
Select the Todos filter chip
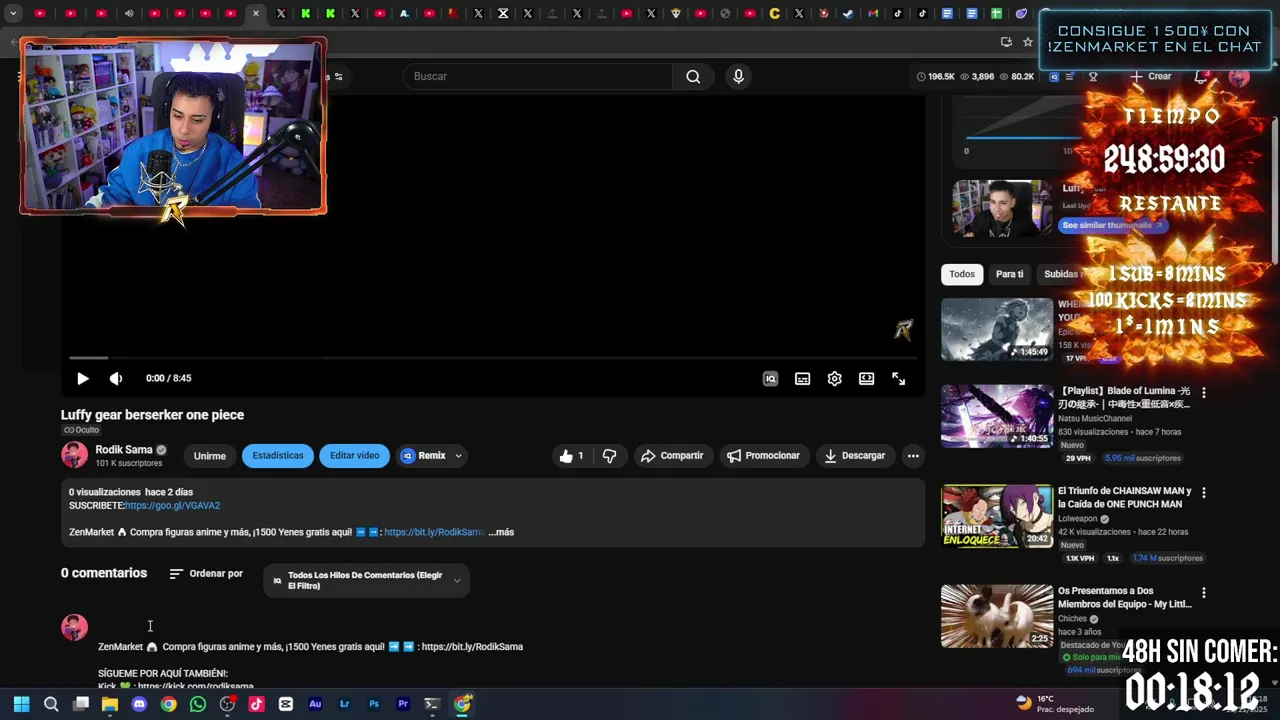962,274
